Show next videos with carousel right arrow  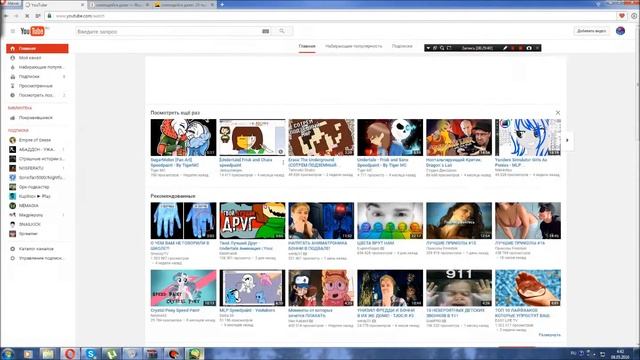pyautogui.click(x=567, y=140)
